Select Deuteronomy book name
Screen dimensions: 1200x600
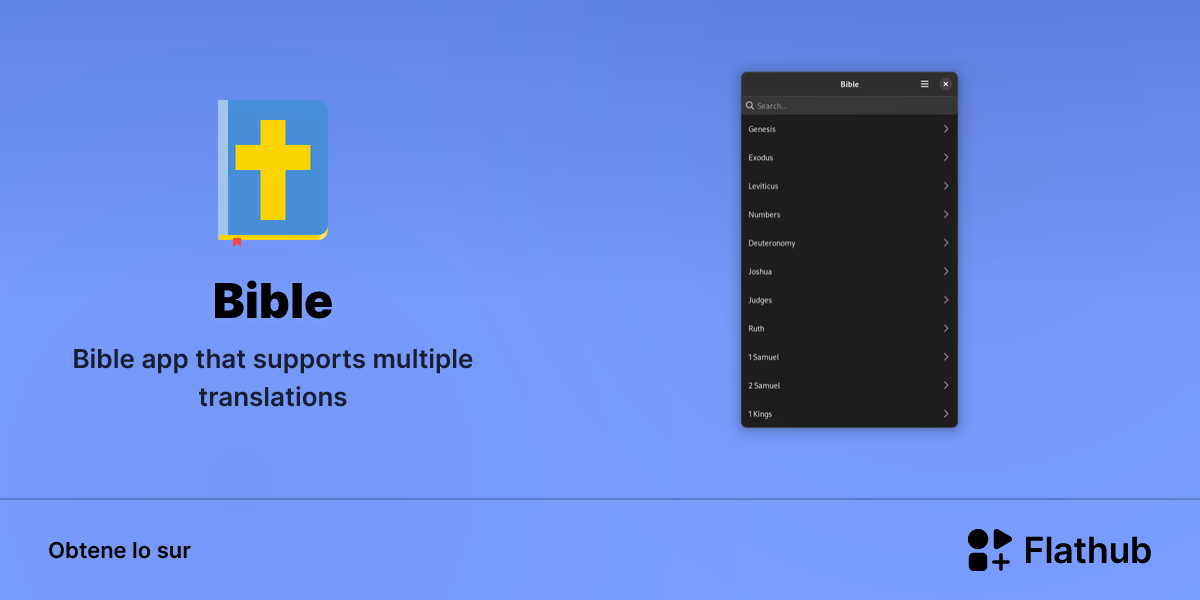tap(772, 243)
